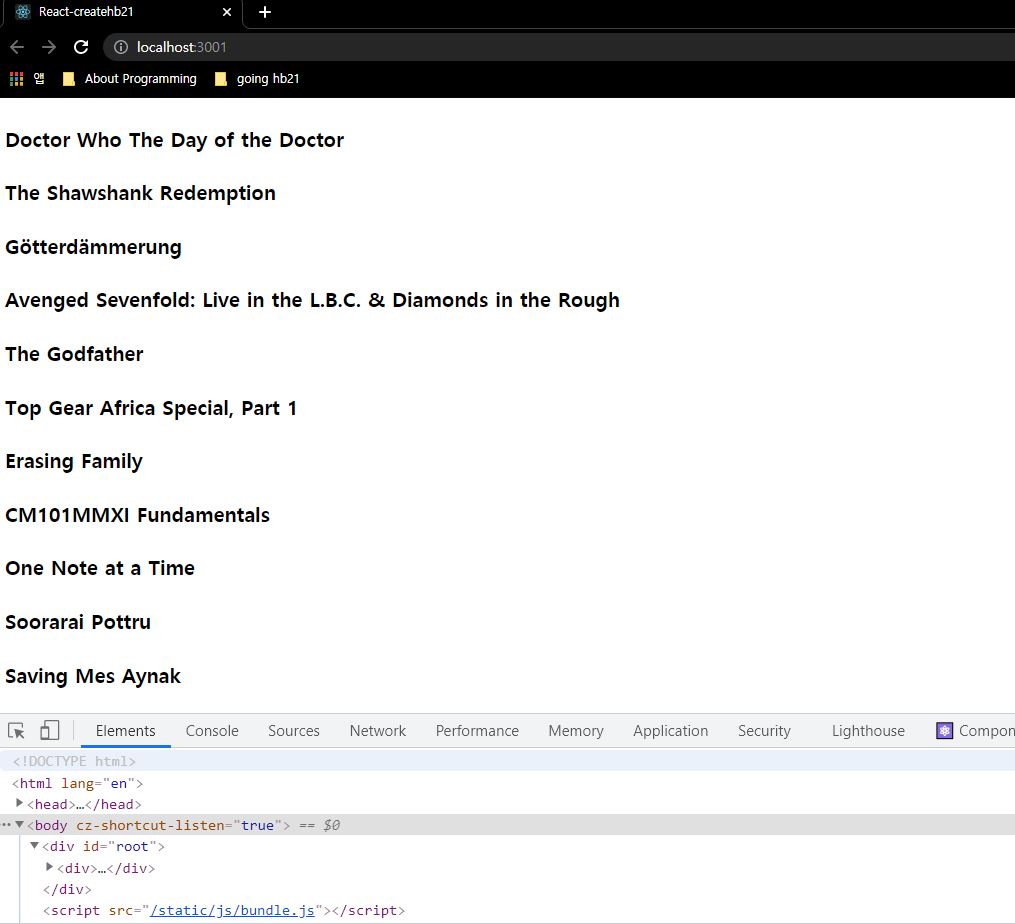This screenshot has width=1015, height=924.
Task: Open the Network panel
Action: tap(377, 731)
